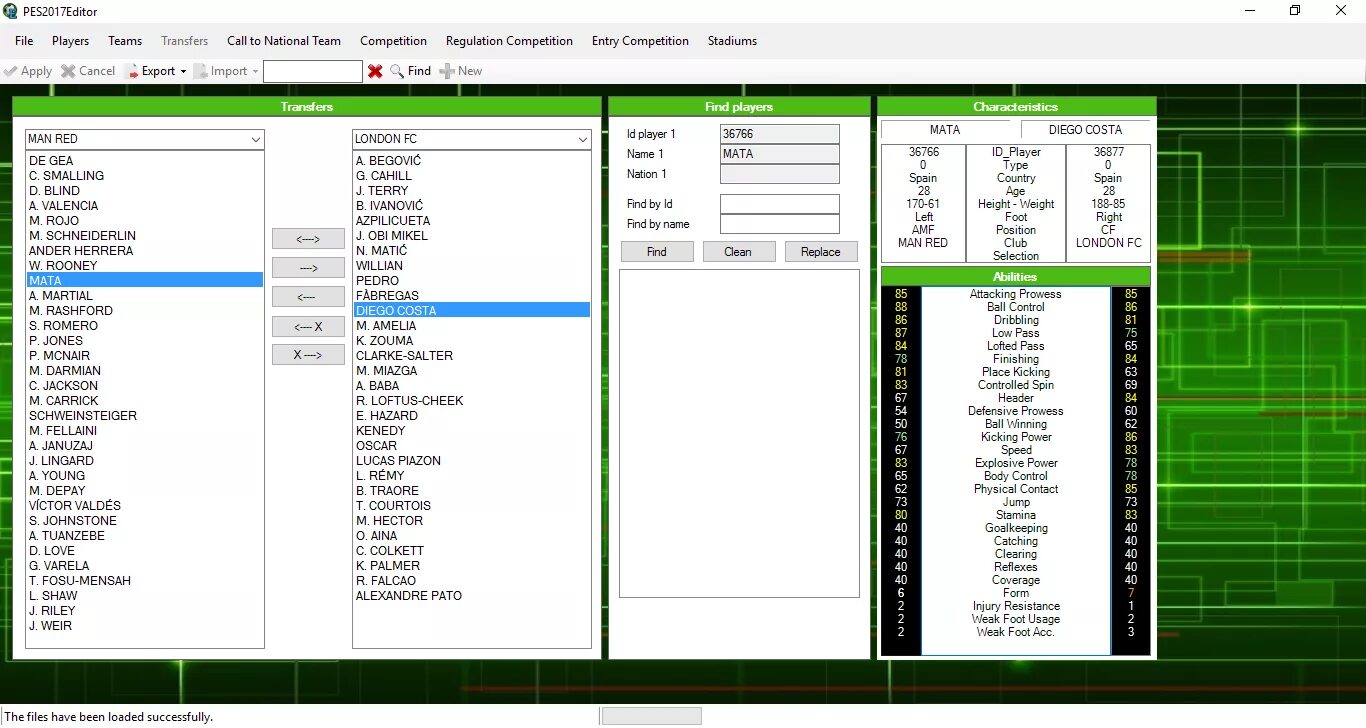Click the <--- X transfer button

tap(308, 326)
